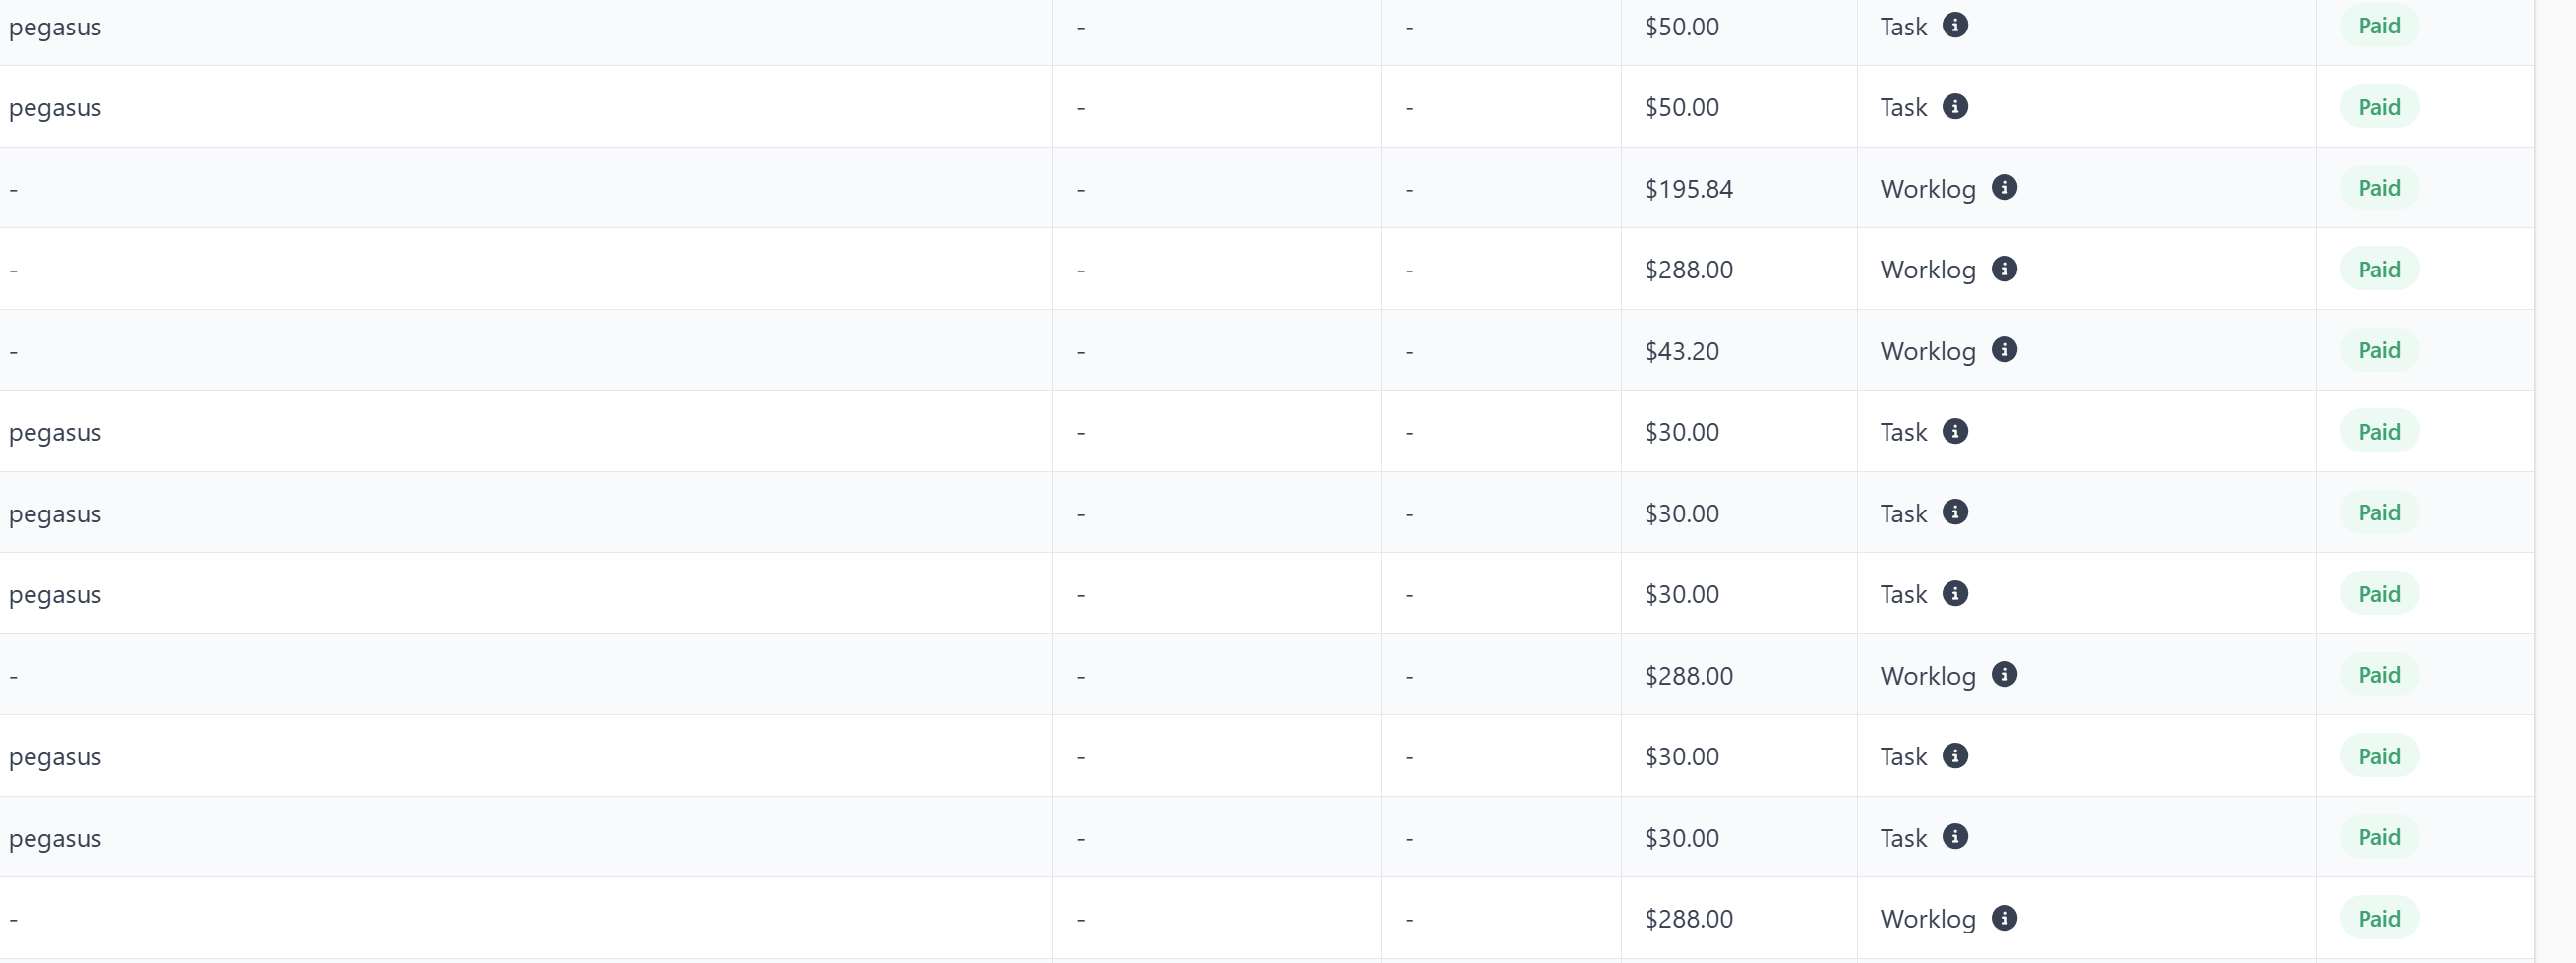
Task: Click pegasus name directly below the $43.20 row
Action: (x=55, y=432)
